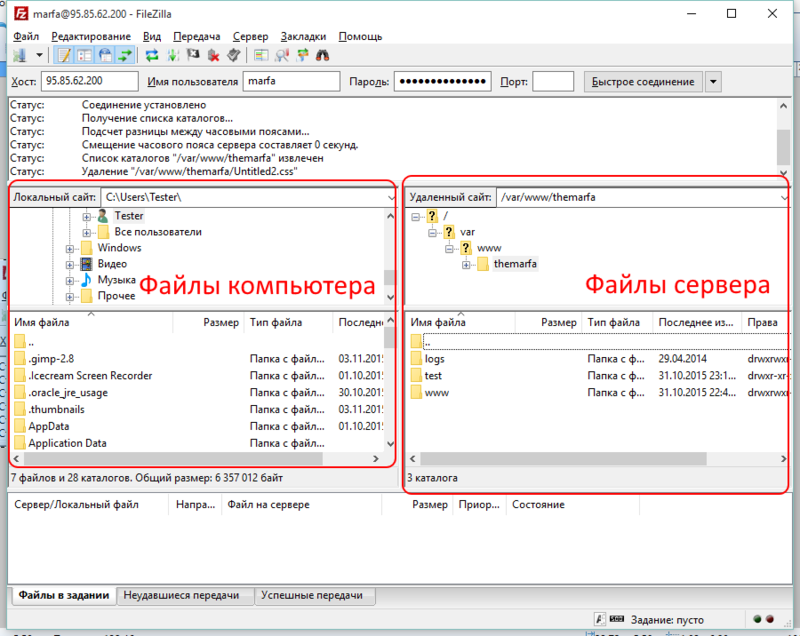Select the test remote folder
Image resolution: width=800 pixels, height=636 pixels.
pos(433,375)
